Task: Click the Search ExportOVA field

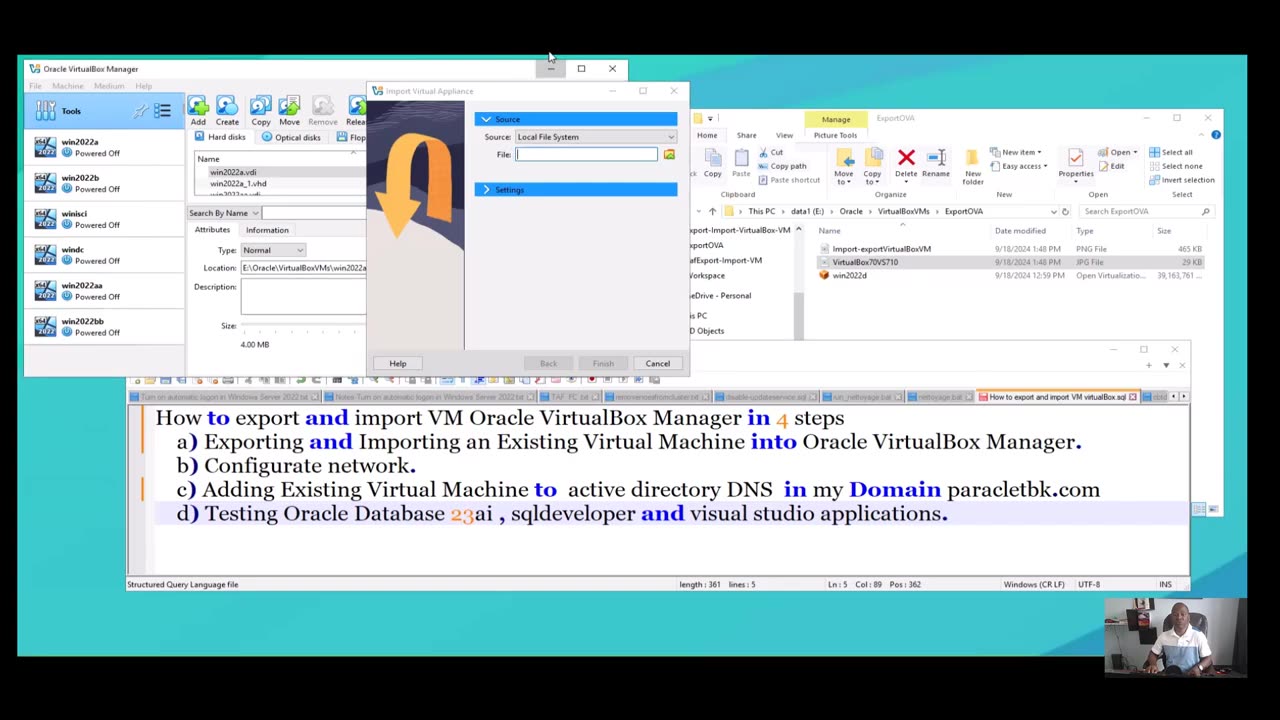Action: coord(1146,211)
